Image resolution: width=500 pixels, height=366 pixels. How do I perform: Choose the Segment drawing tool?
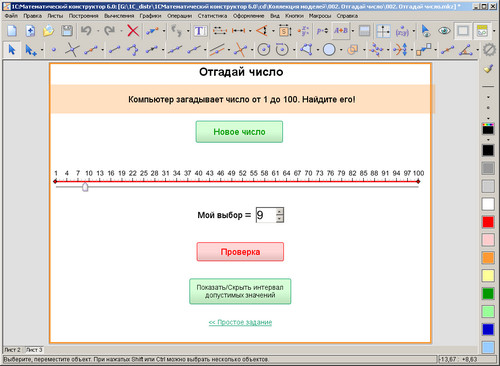(114, 50)
